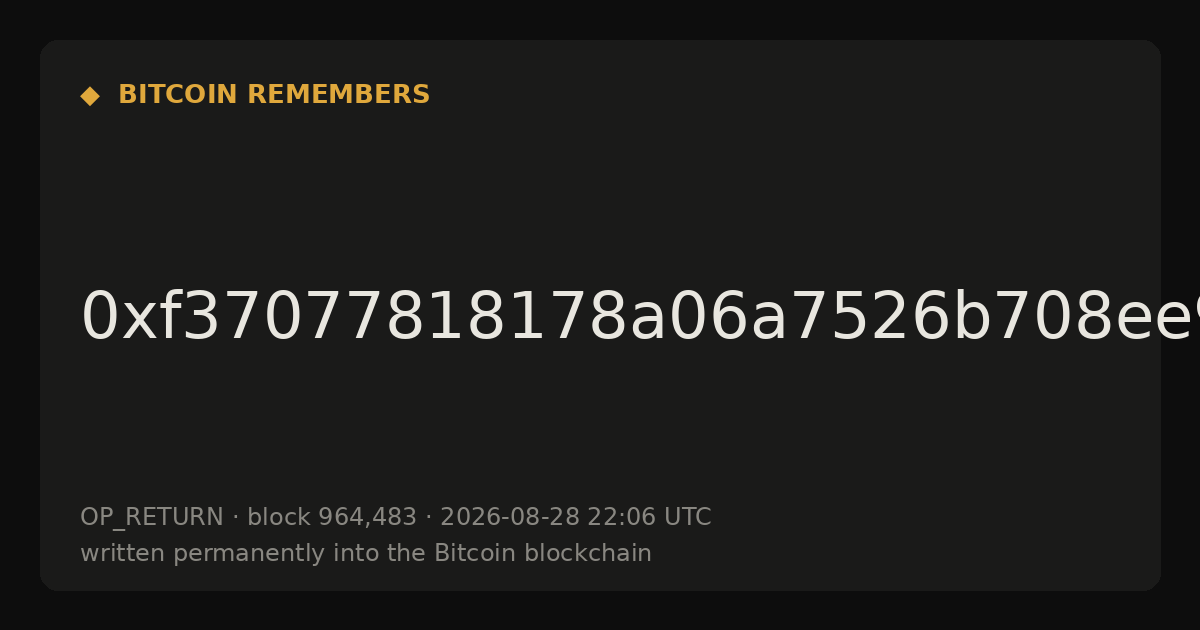Viewport: 1200px width, 630px height.
Task: Click the 0x prefix of the hash
Action: (118, 318)
